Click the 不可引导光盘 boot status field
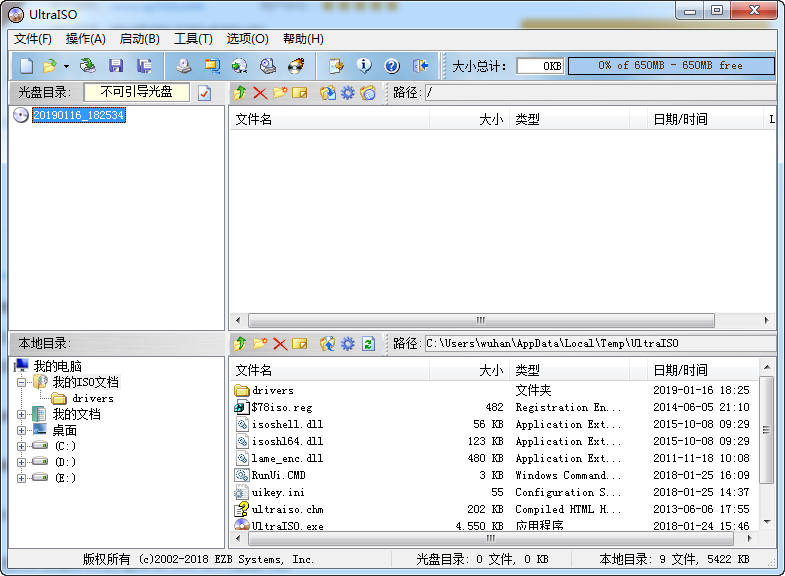Screen dimensions: 785x576 pos(137,92)
